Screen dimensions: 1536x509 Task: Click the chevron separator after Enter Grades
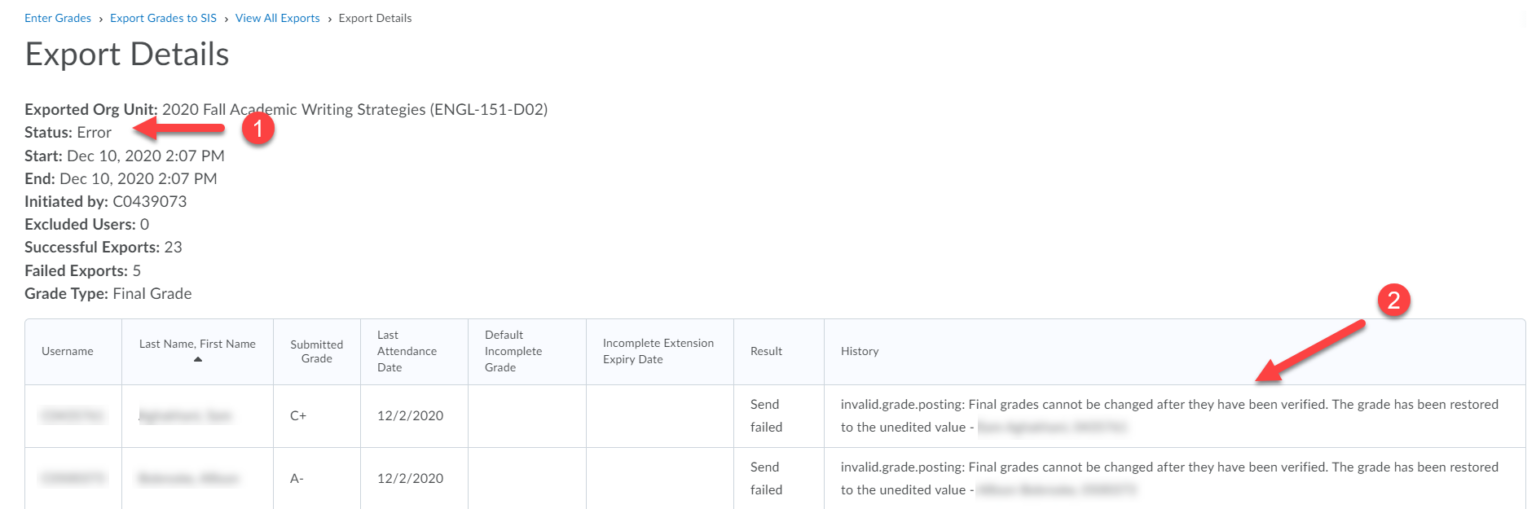[101, 19]
